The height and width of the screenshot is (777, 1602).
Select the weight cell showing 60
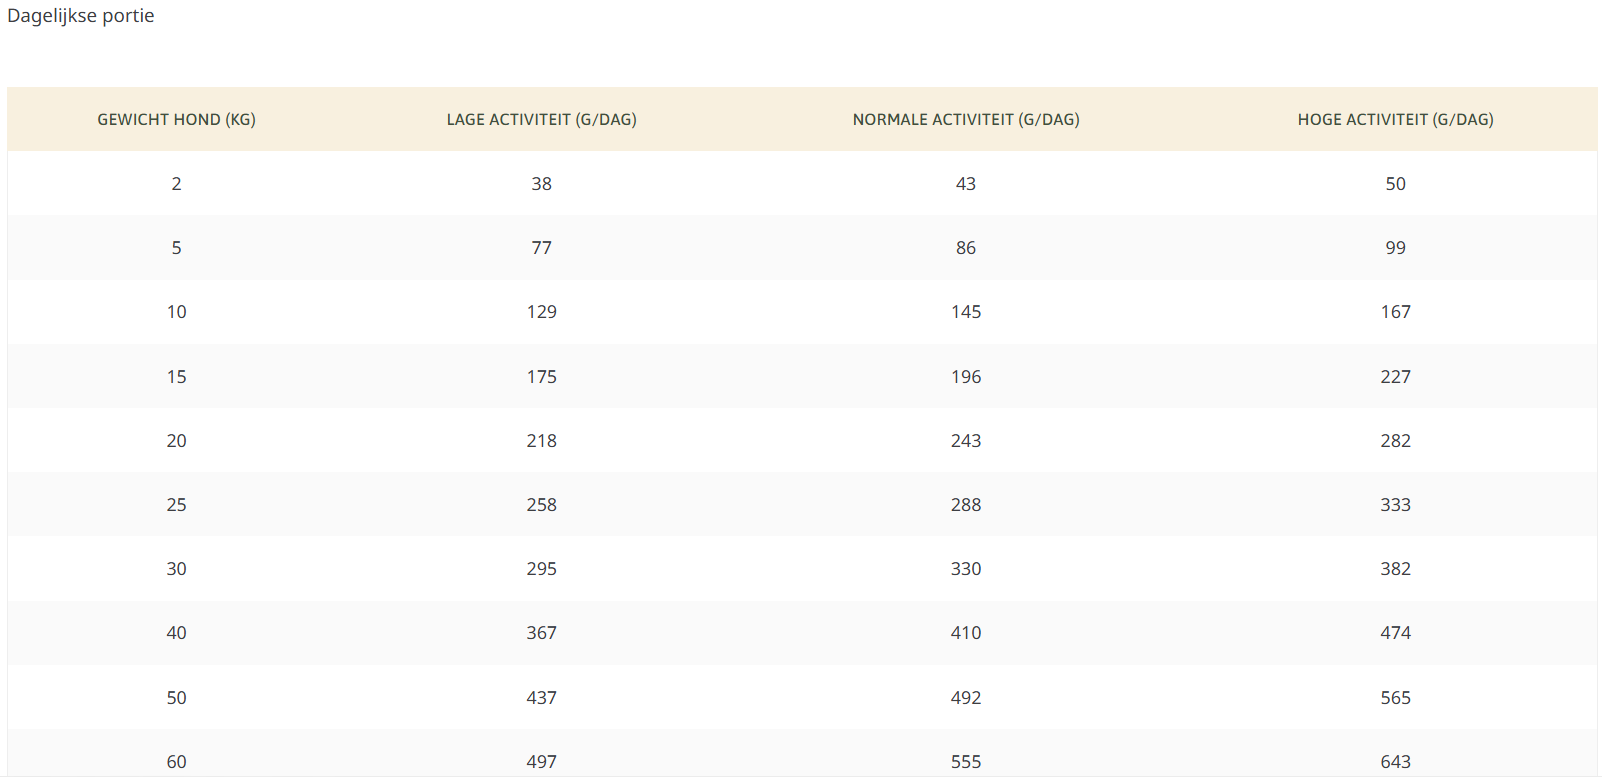click(177, 762)
